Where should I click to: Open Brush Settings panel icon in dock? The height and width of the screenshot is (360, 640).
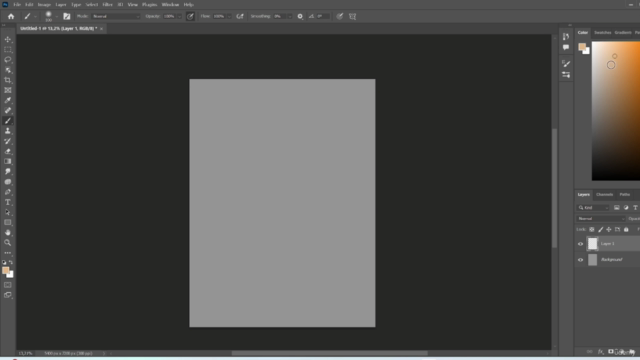pos(566,64)
